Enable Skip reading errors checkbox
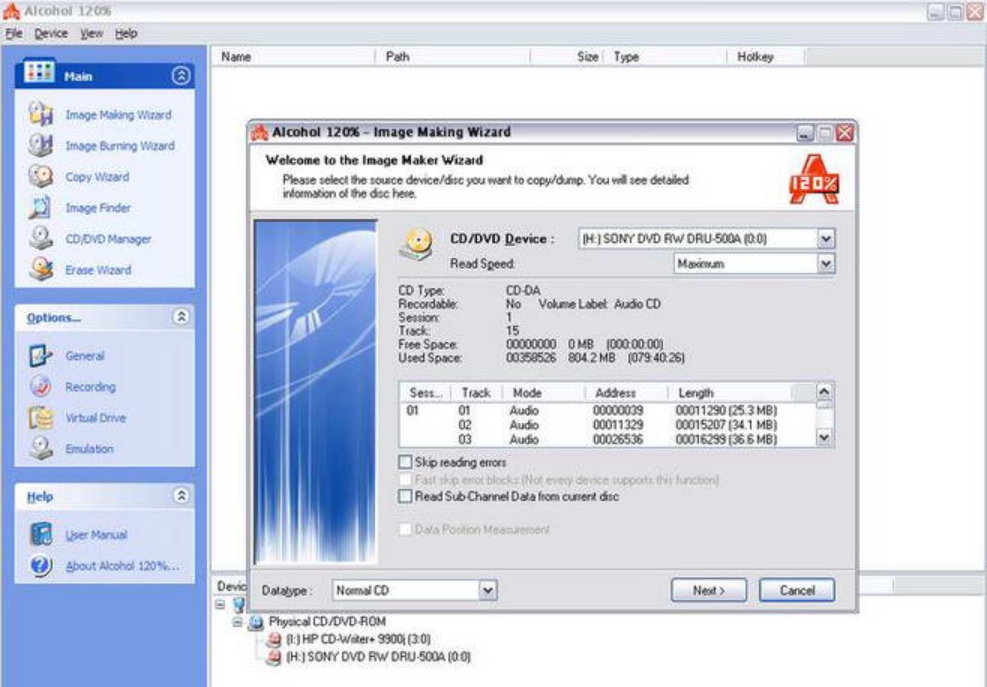This screenshot has height=687, width=987. [x=405, y=462]
